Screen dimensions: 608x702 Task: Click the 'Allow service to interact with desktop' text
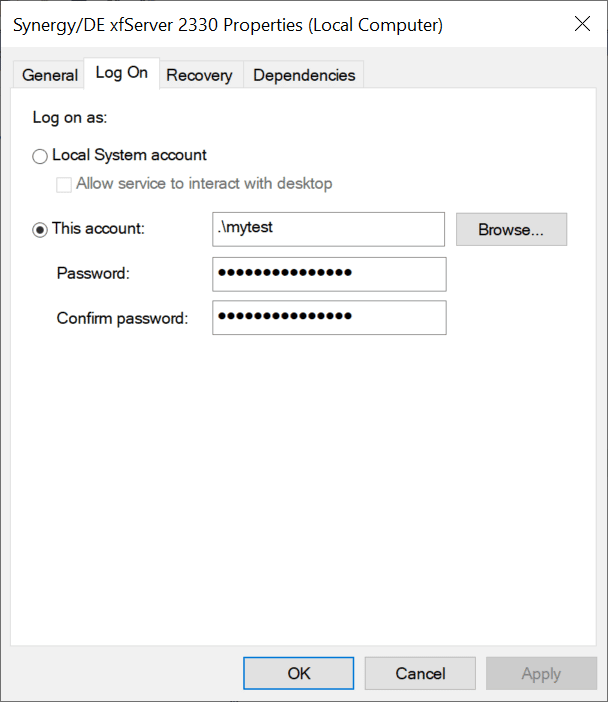click(x=204, y=184)
